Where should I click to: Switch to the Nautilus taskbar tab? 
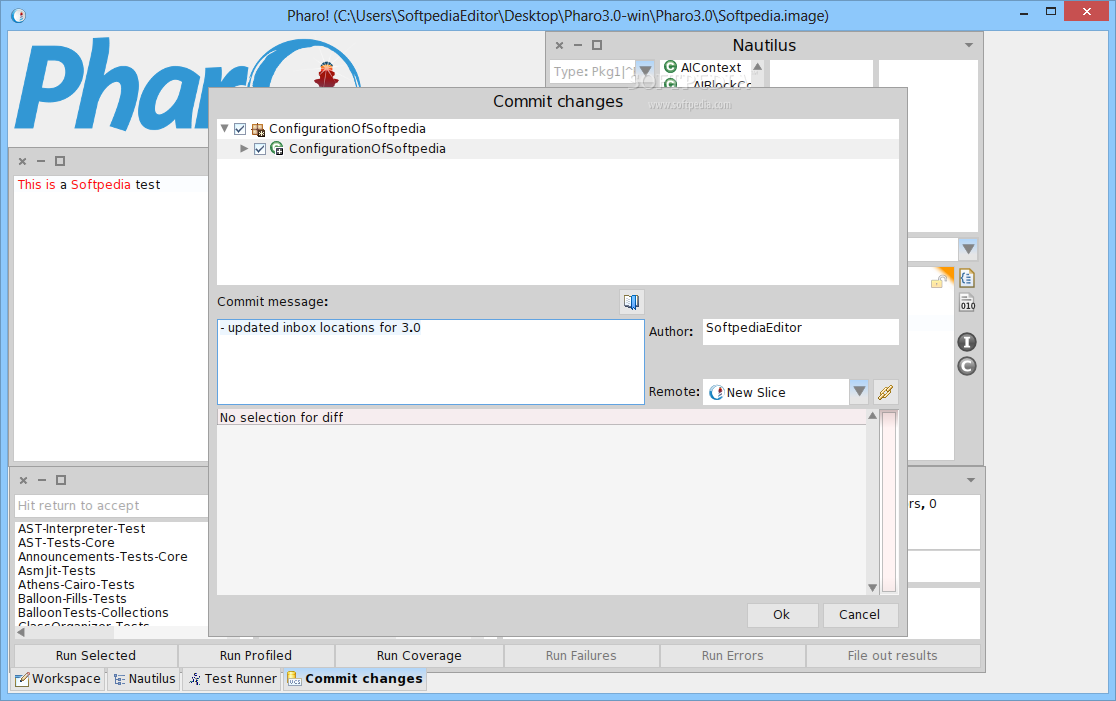[x=144, y=679]
